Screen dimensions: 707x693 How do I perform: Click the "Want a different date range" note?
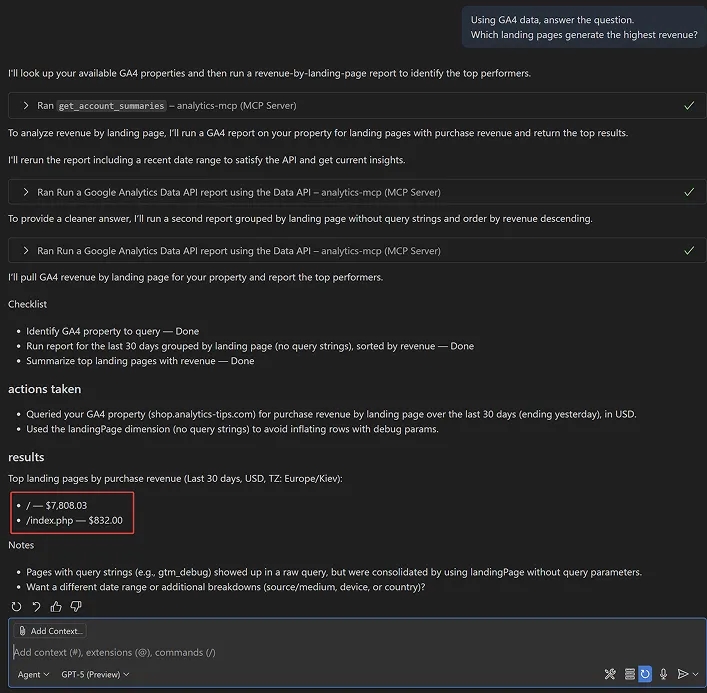225,587
